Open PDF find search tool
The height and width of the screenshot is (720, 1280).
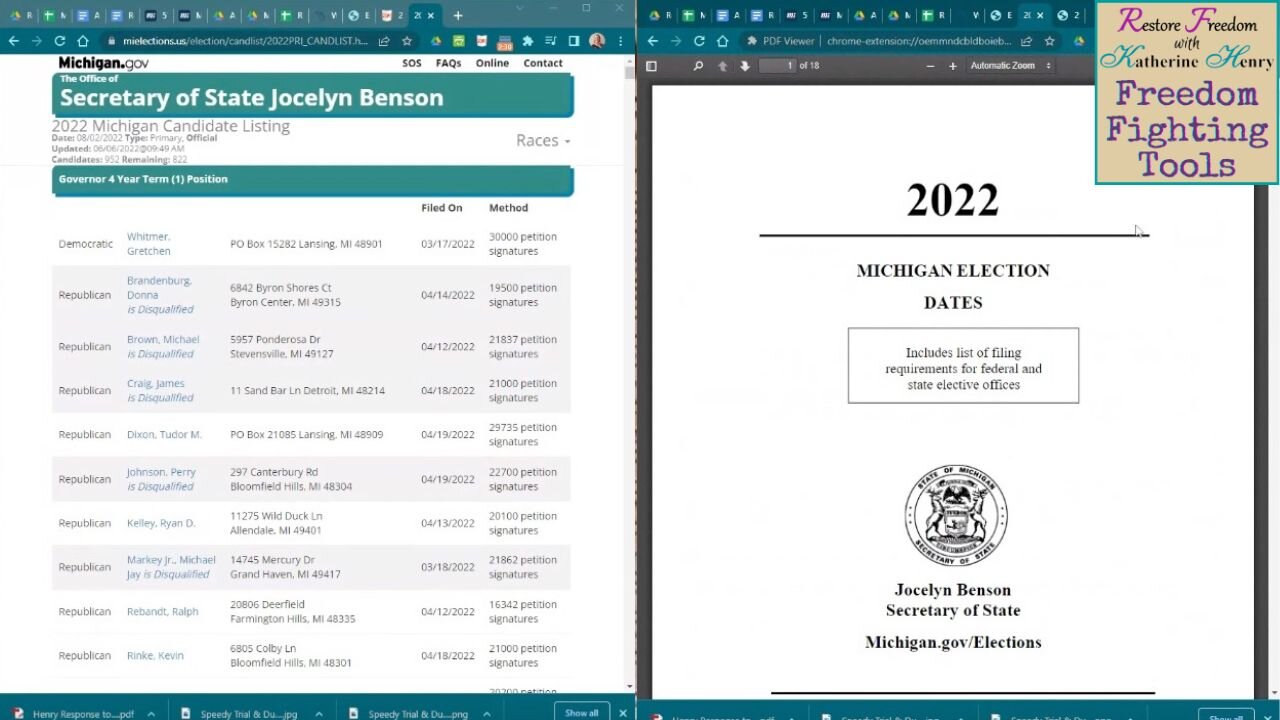(x=698, y=66)
